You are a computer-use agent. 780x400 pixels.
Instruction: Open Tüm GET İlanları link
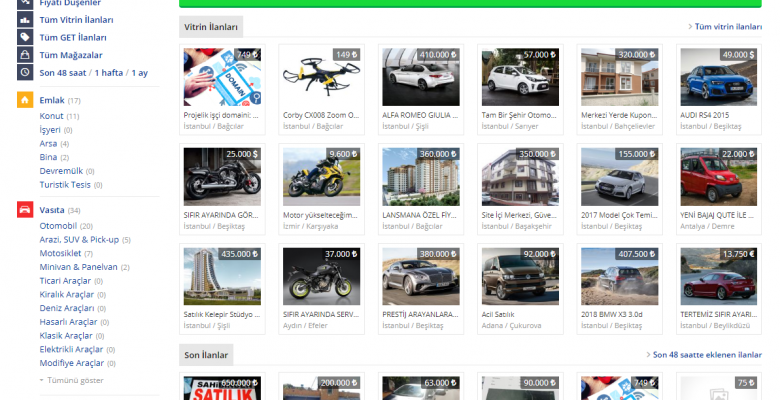point(73,37)
